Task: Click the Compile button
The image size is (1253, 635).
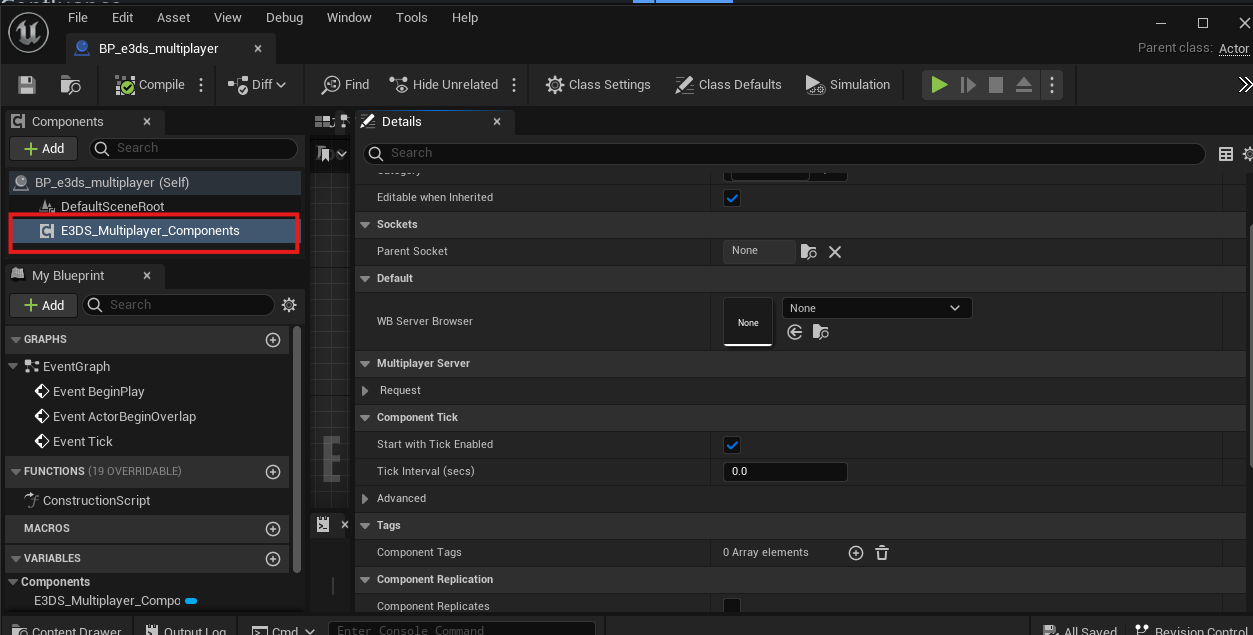Action: coord(150,85)
